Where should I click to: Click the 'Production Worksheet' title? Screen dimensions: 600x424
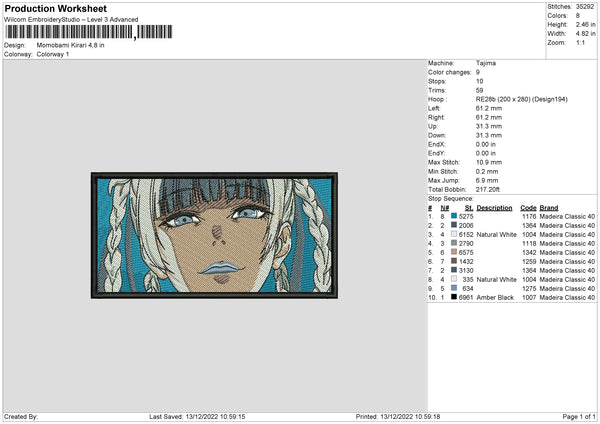click(55, 8)
